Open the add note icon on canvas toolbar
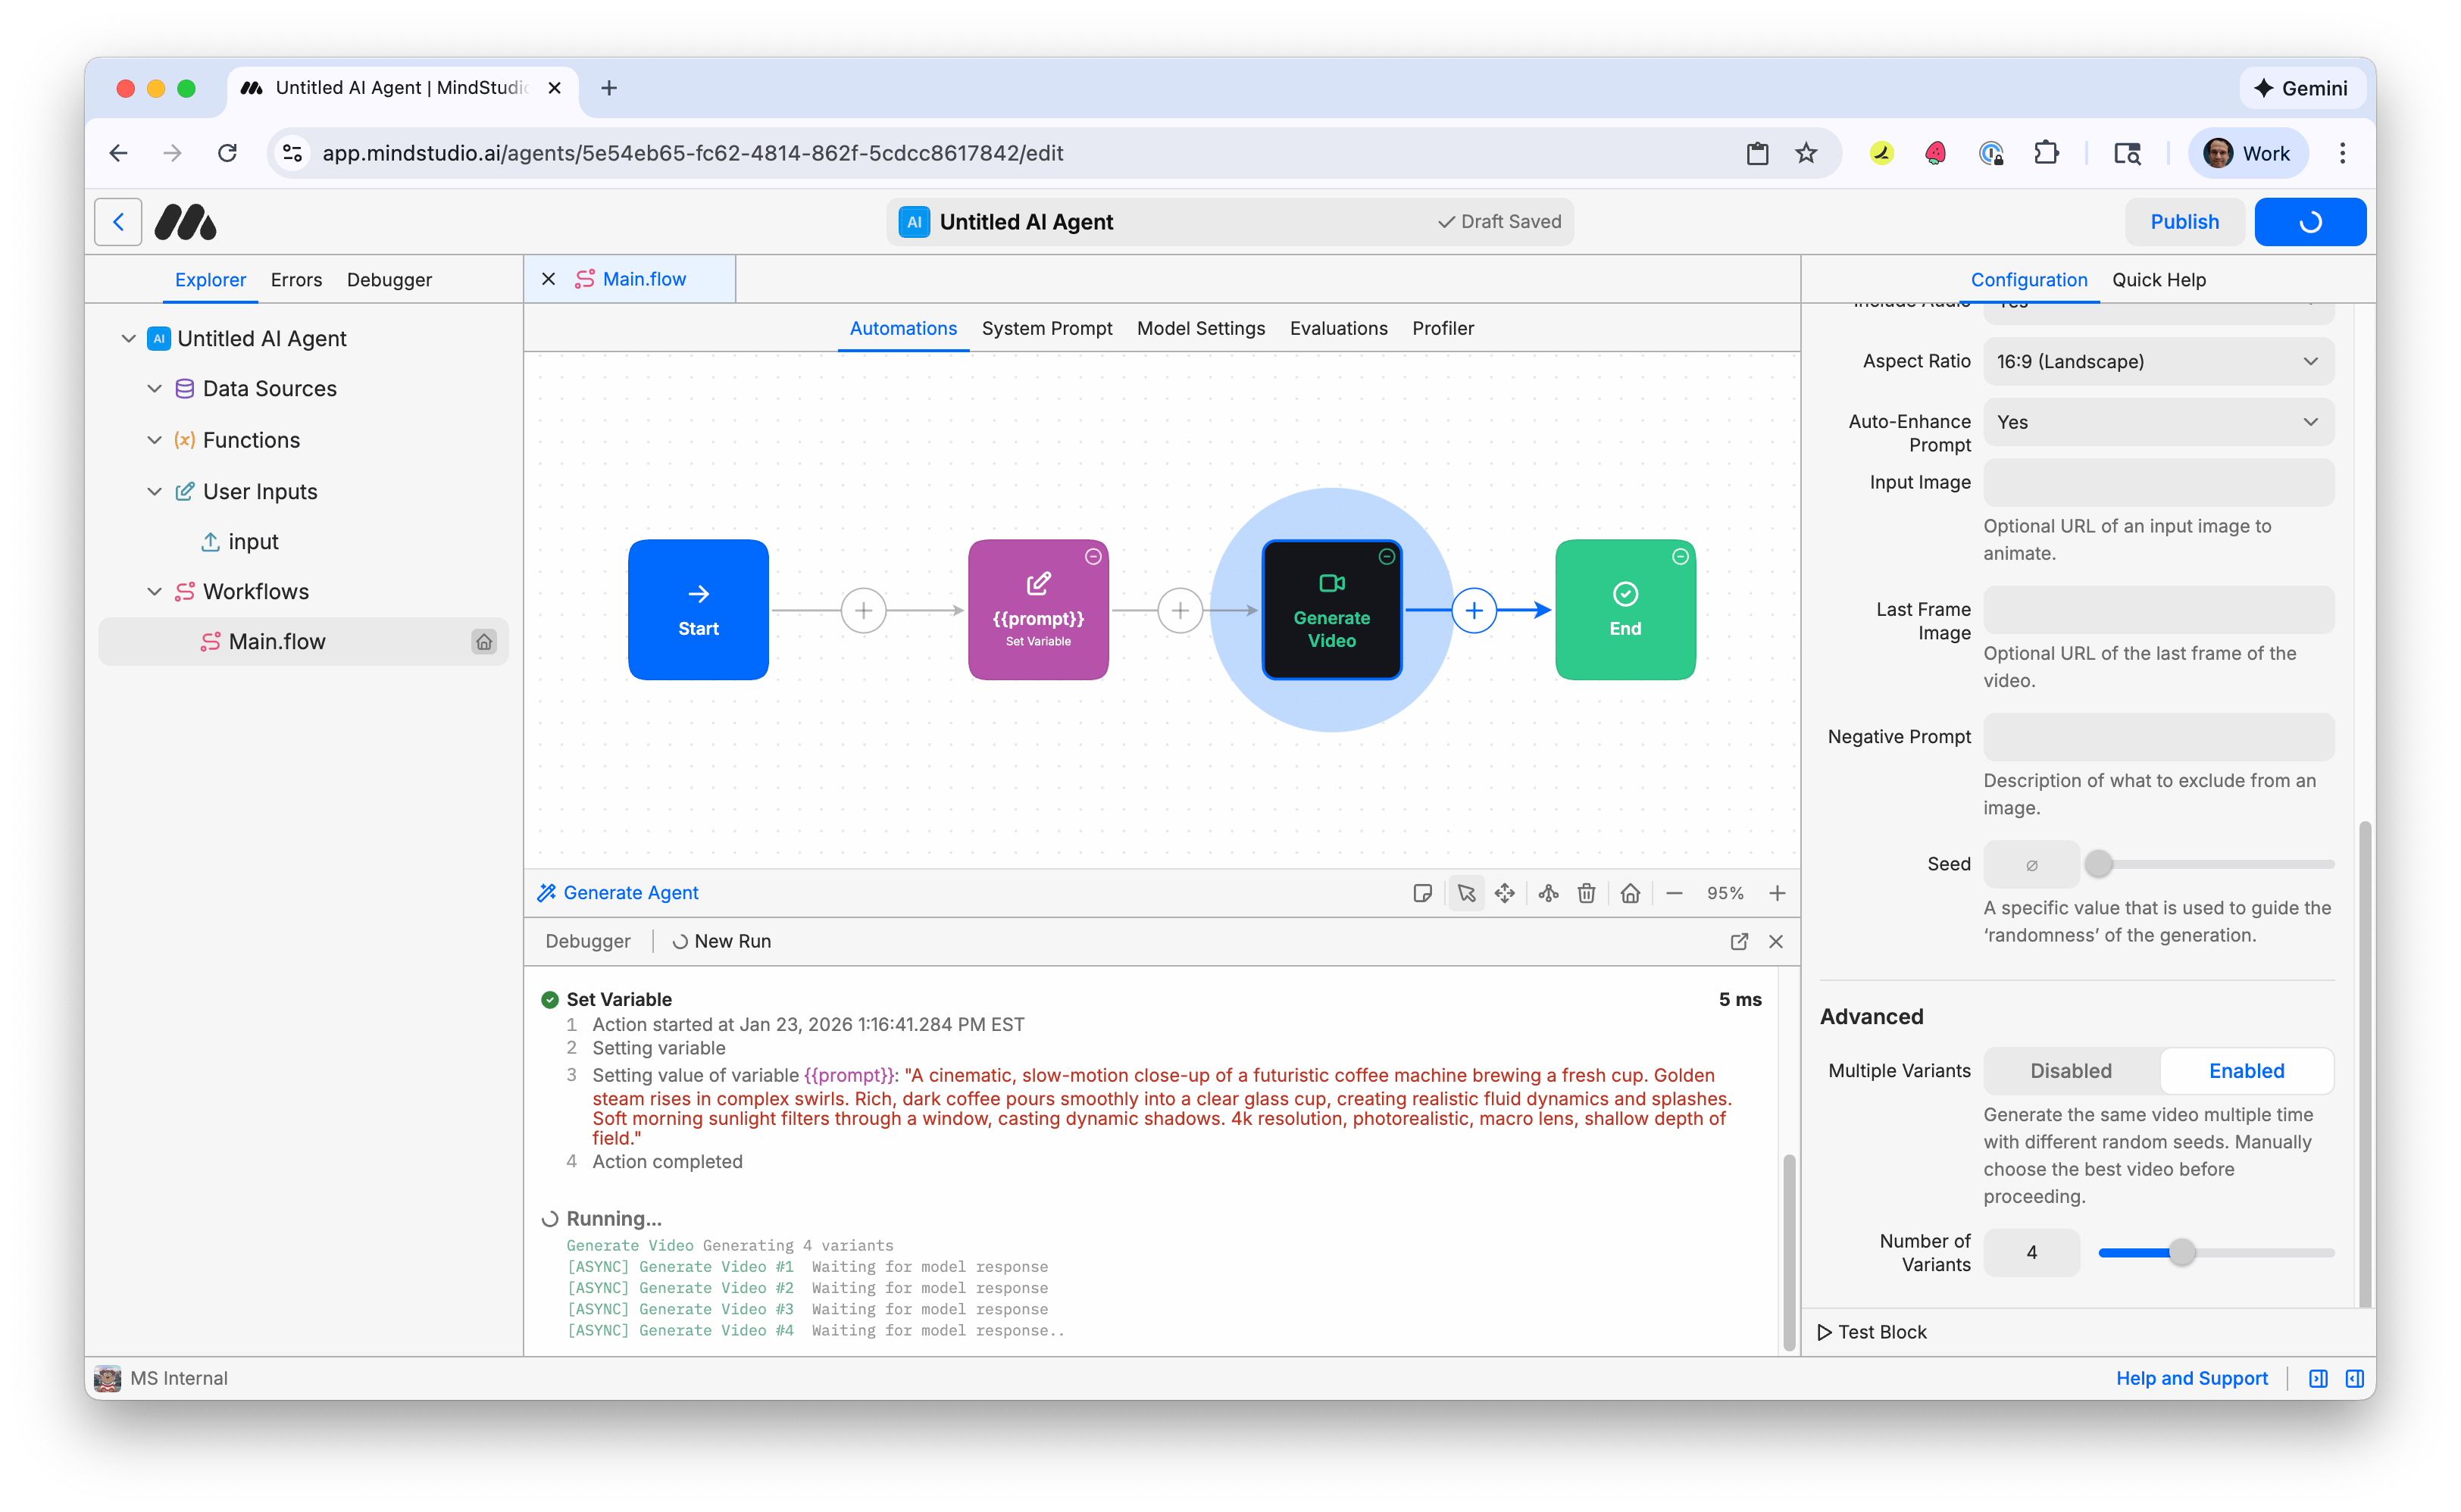Image resolution: width=2461 pixels, height=1512 pixels. (x=1423, y=892)
